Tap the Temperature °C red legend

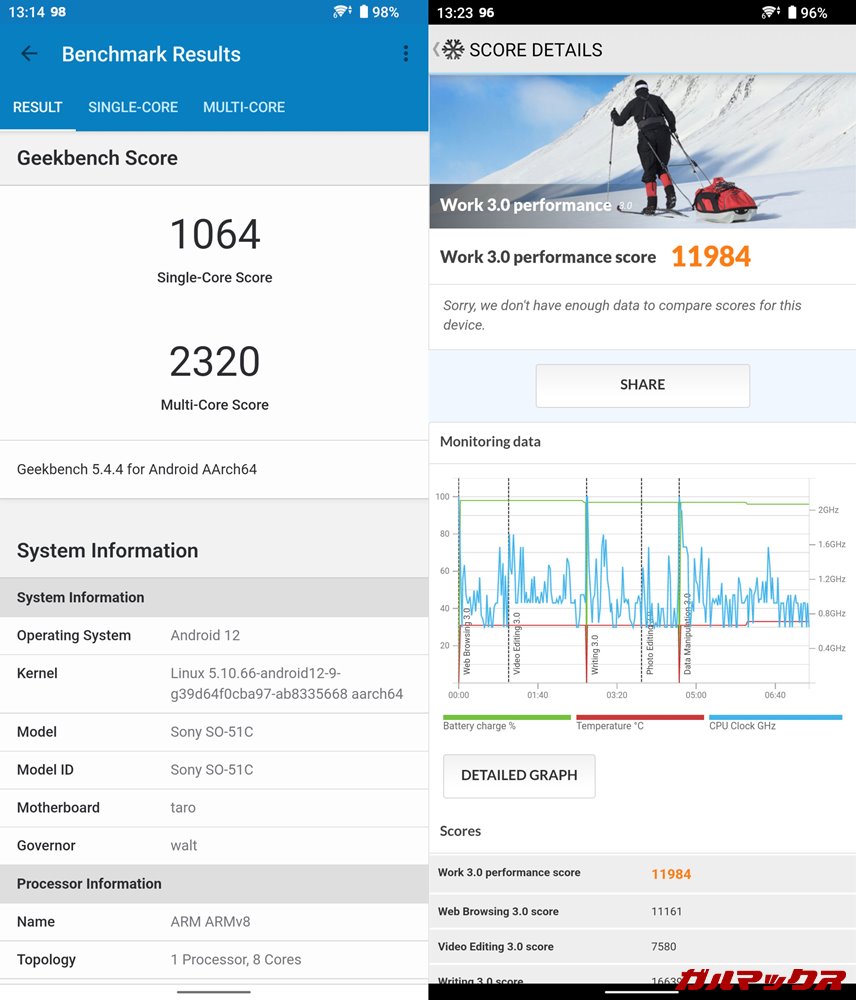coord(640,722)
